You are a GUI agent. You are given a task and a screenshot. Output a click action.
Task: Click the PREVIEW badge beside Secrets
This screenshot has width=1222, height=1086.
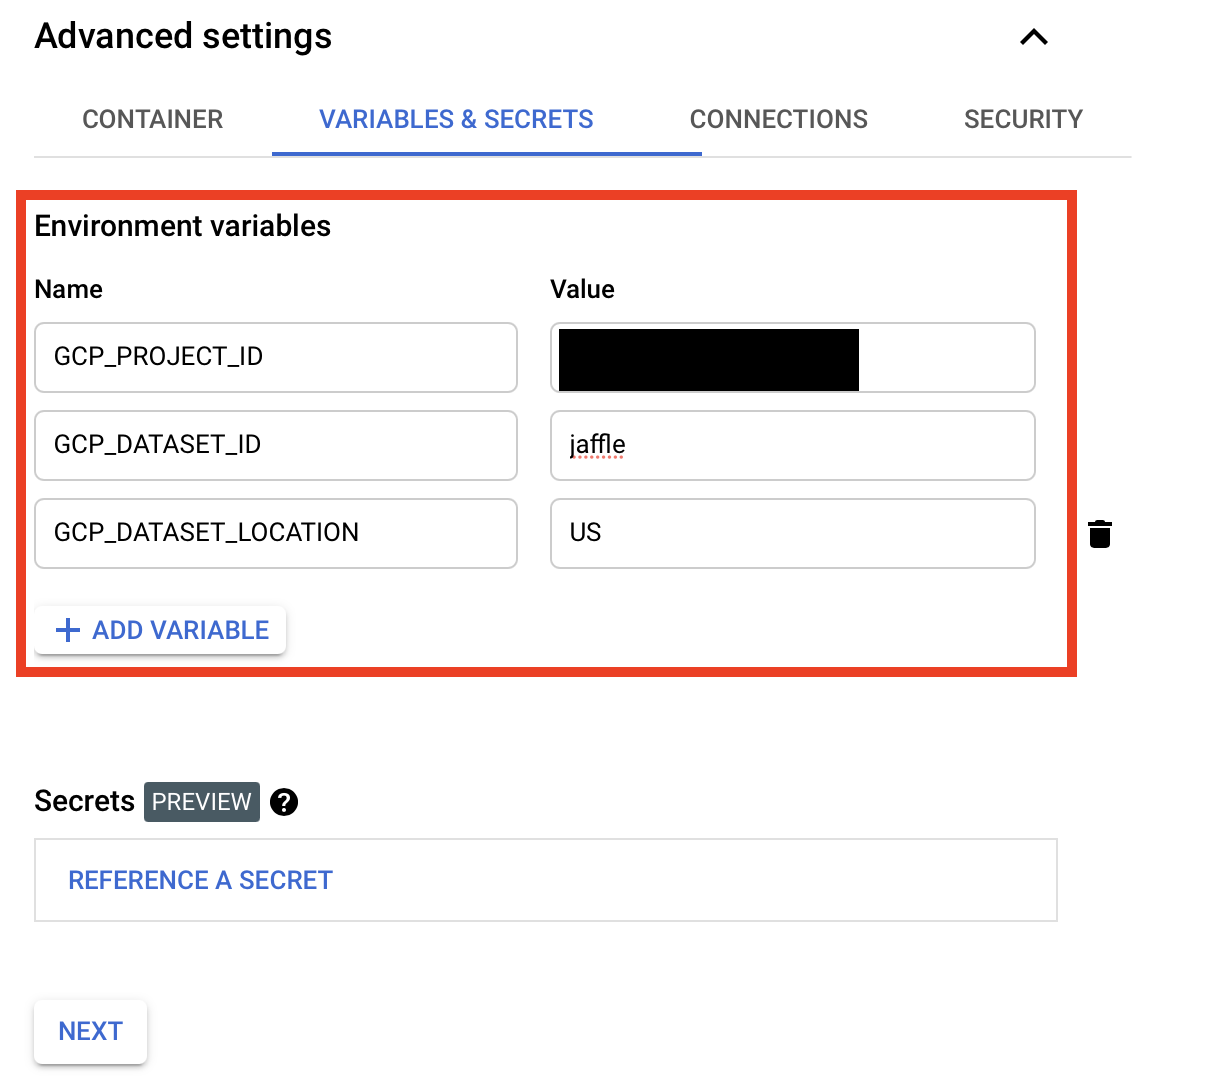point(202,802)
